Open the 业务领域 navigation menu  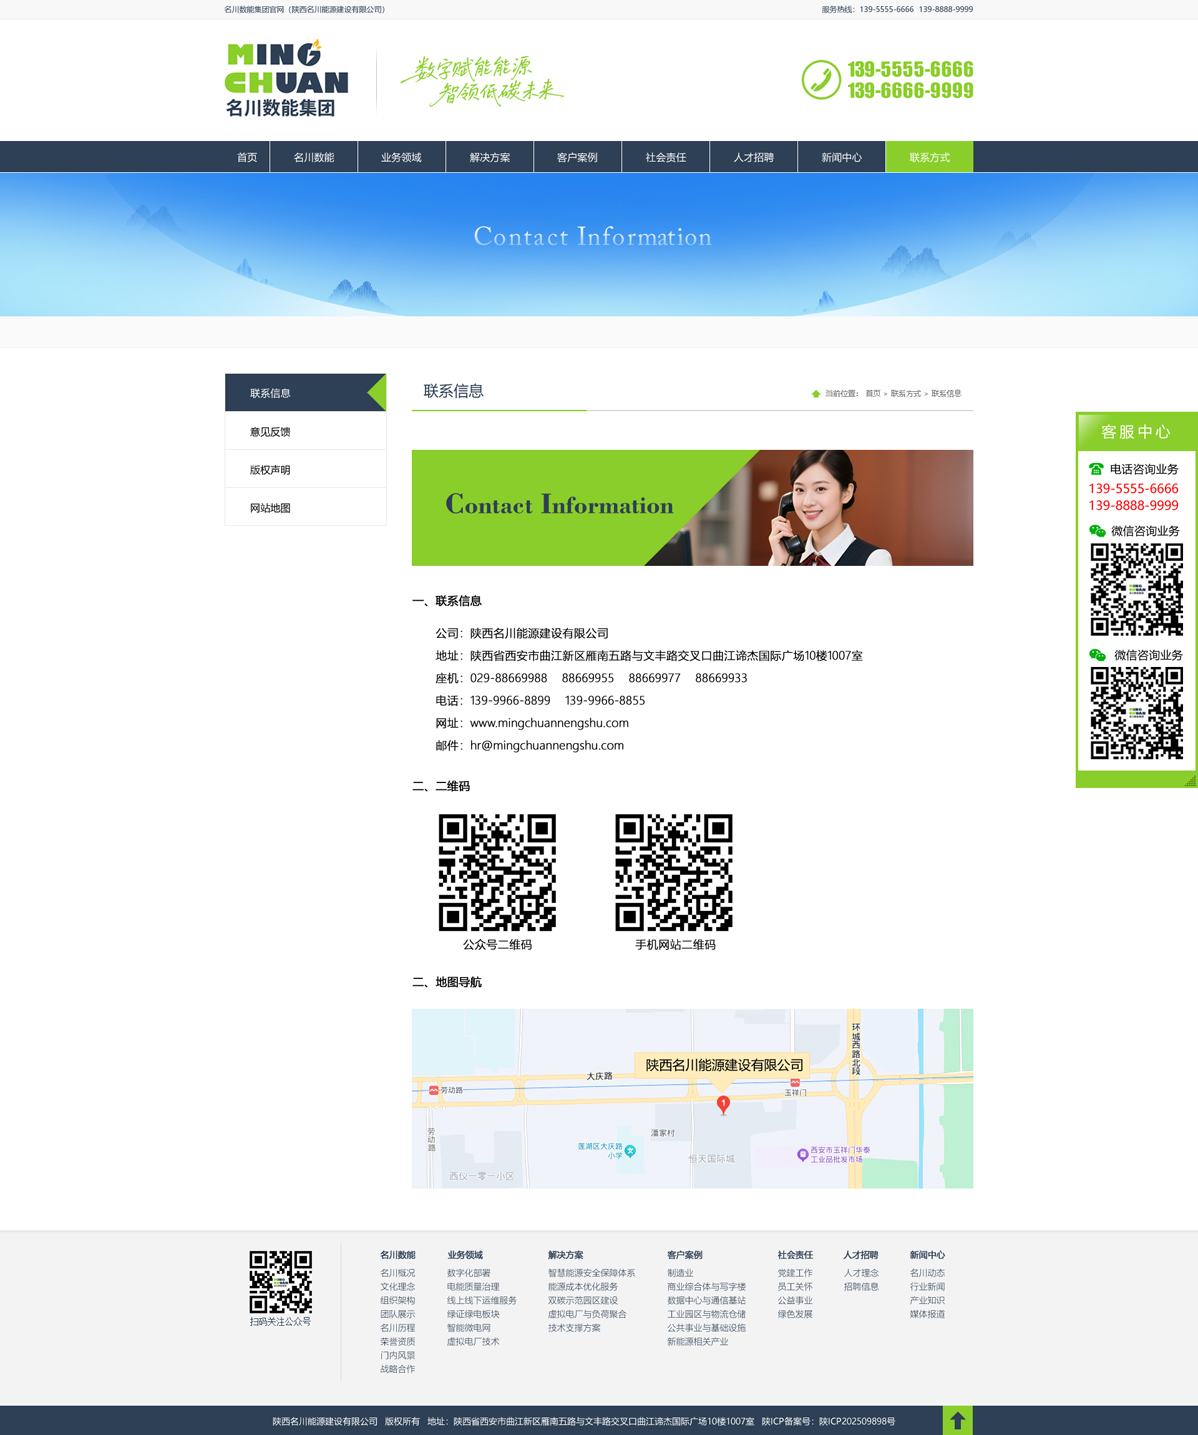click(x=401, y=157)
